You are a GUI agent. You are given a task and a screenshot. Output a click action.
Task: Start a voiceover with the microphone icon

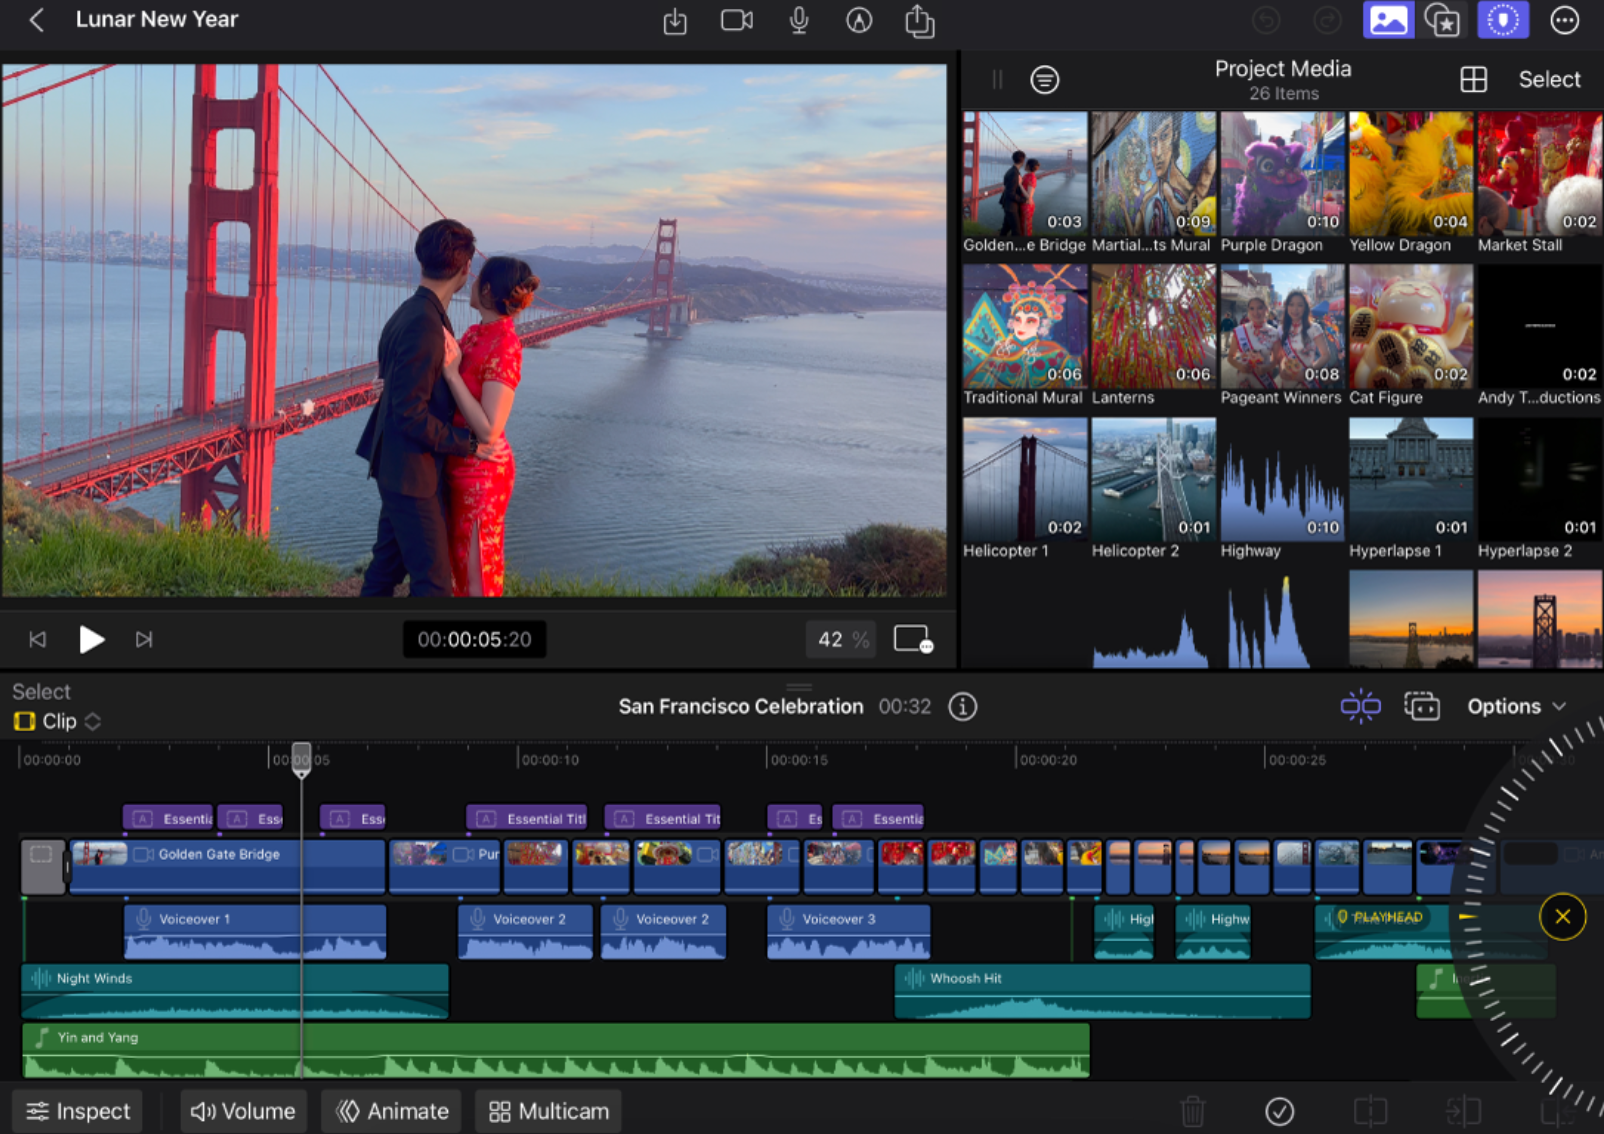point(798,20)
